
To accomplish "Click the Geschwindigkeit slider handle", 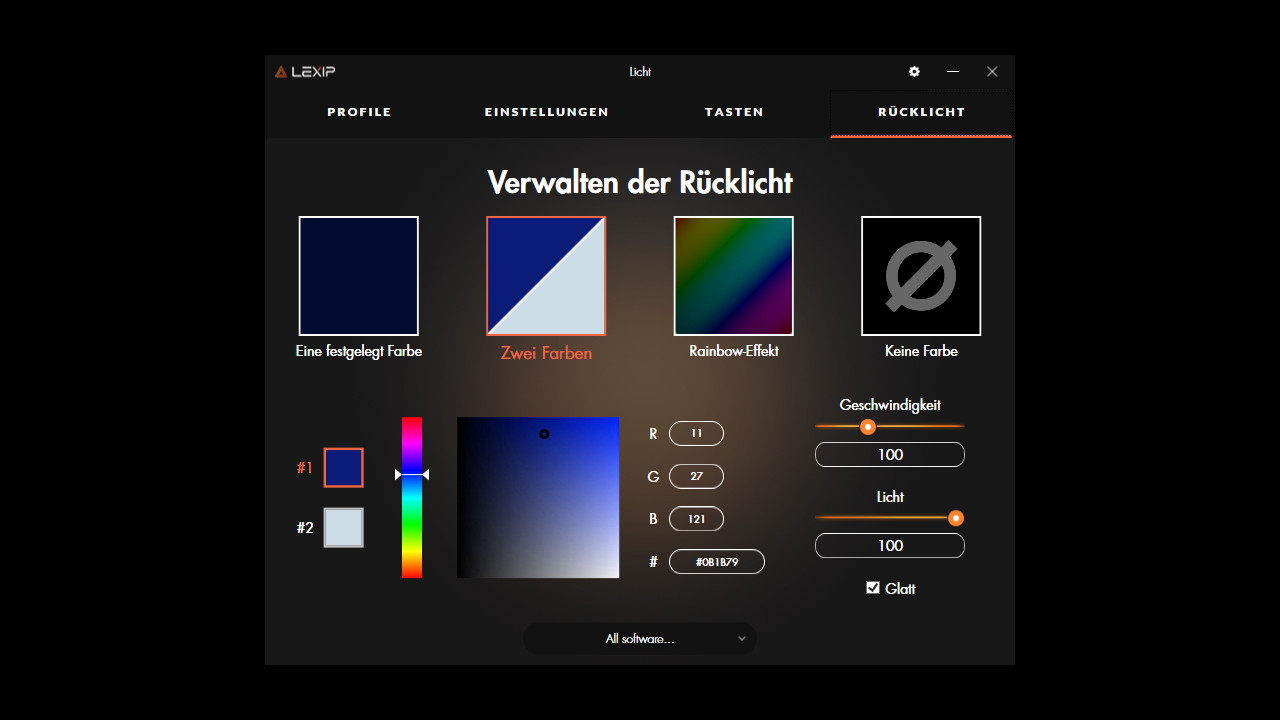I will 868,427.
